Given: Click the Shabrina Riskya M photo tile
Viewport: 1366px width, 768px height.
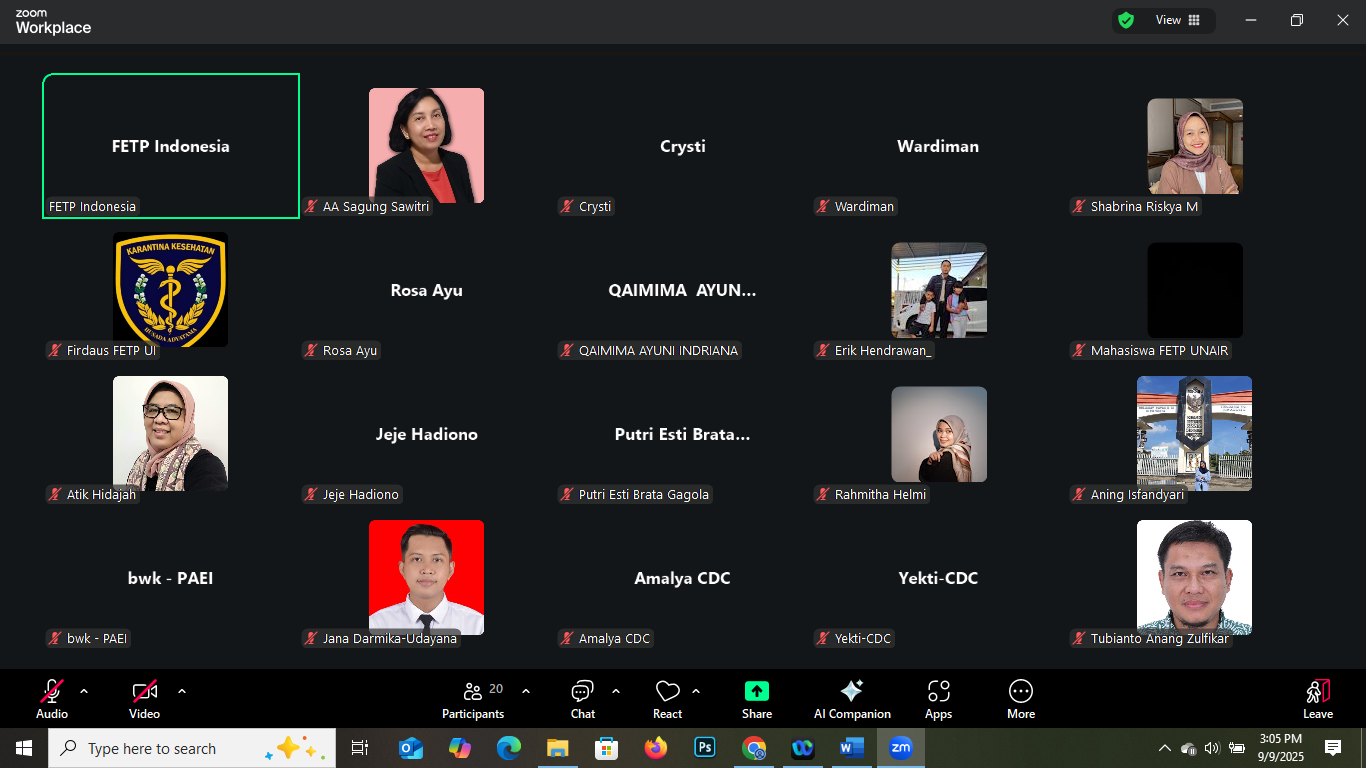Looking at the screenshot, I should [x=1195, y=146].
